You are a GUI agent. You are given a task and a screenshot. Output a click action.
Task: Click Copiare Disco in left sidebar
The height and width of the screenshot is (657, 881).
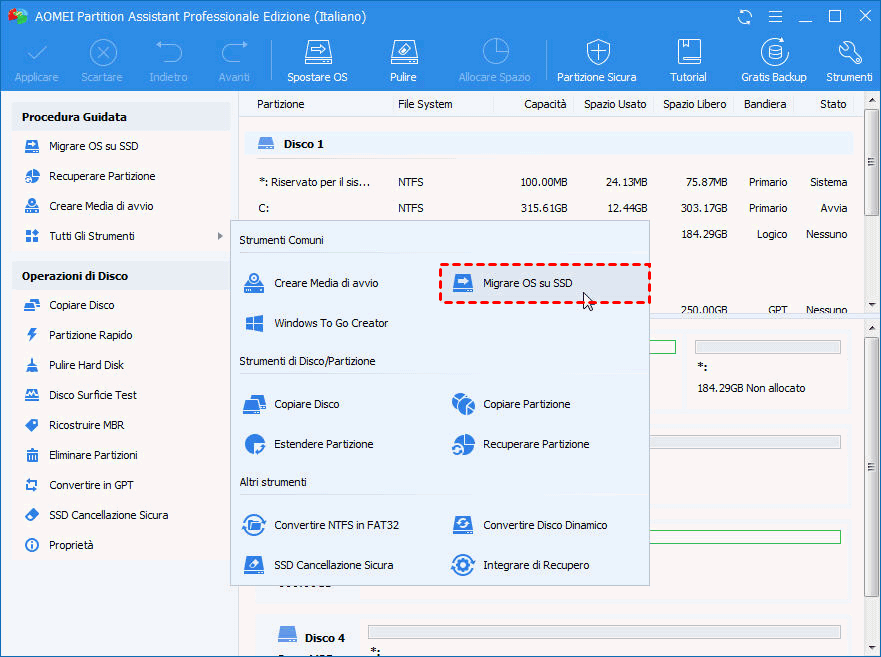[81, 305]
